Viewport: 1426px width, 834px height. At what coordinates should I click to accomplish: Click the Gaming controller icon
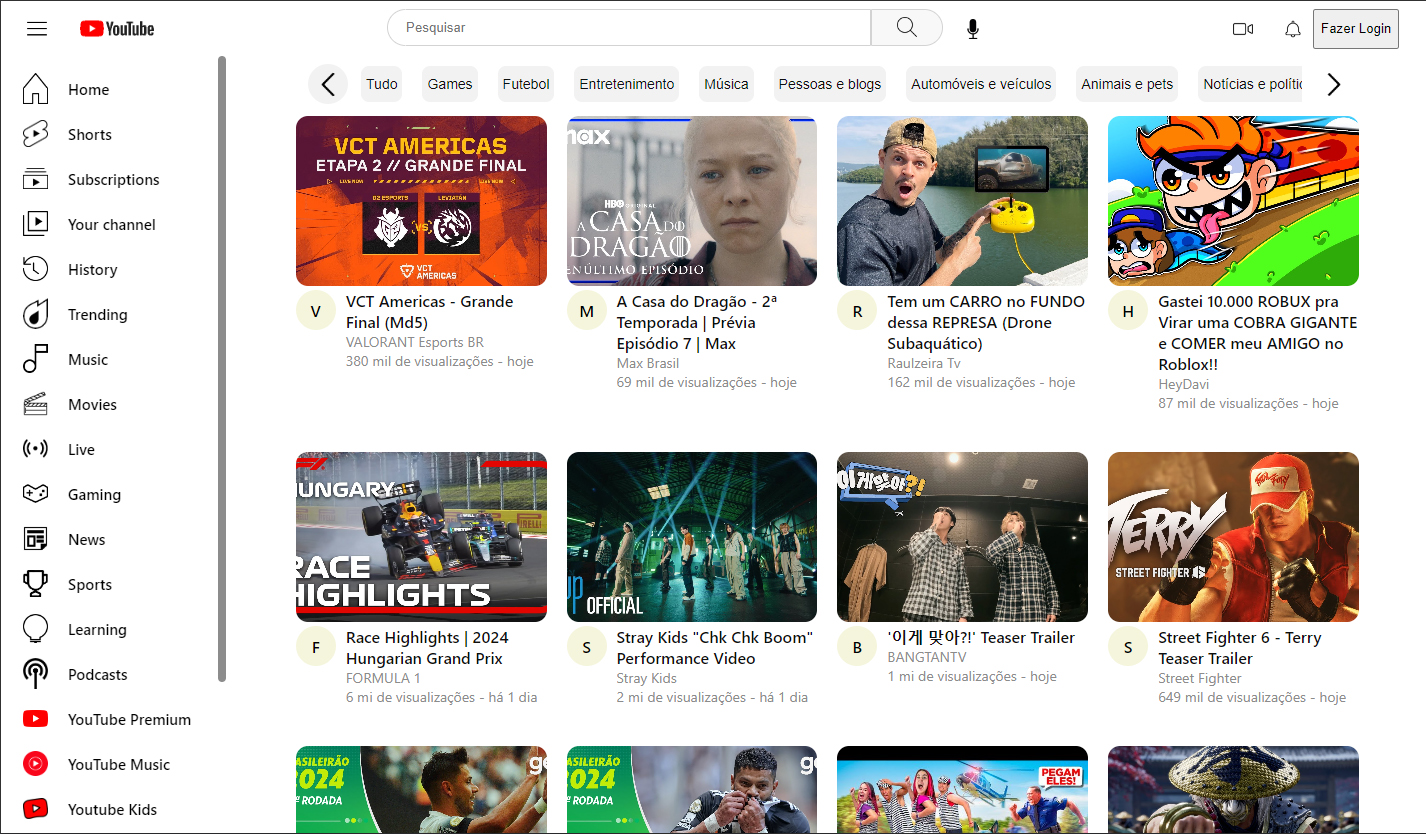pos(35,494)
